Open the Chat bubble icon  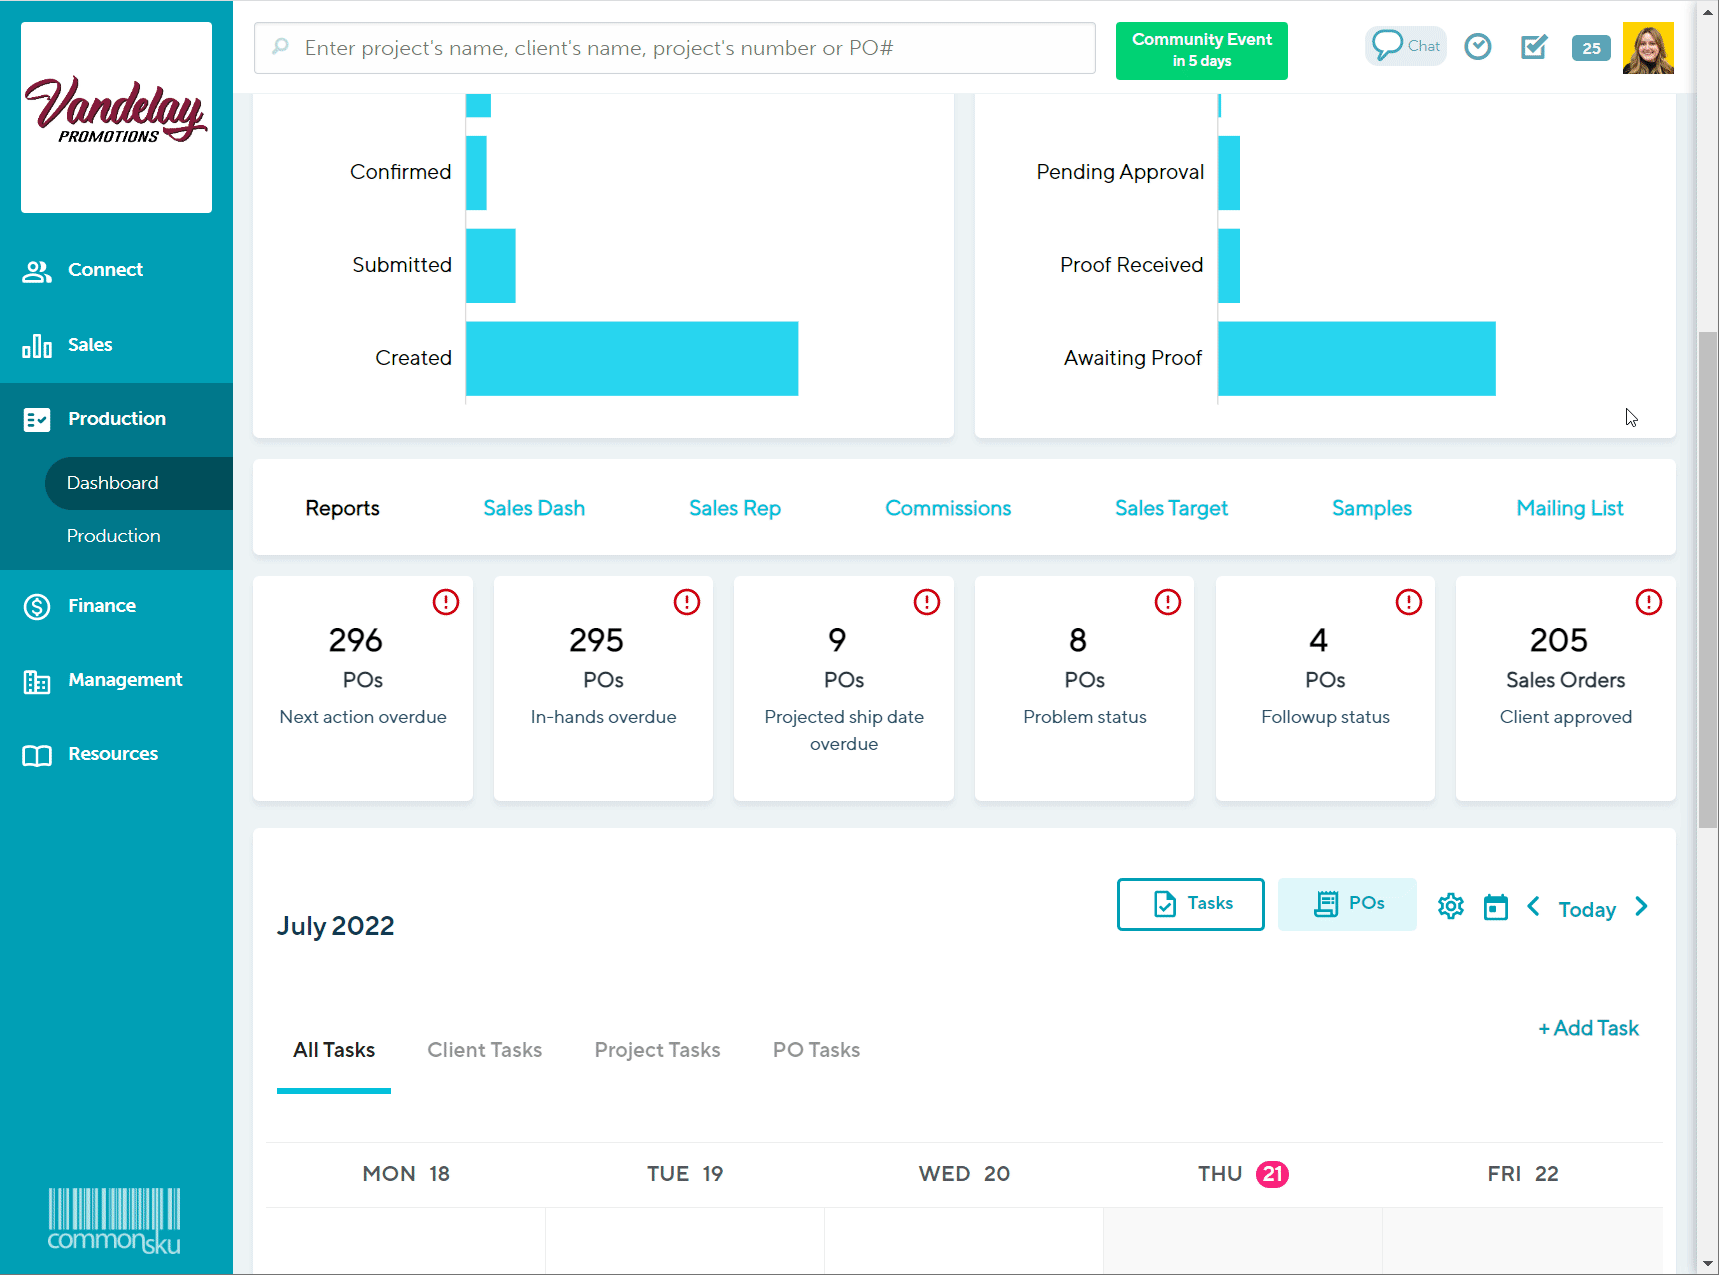click(x=1405, y=46)
